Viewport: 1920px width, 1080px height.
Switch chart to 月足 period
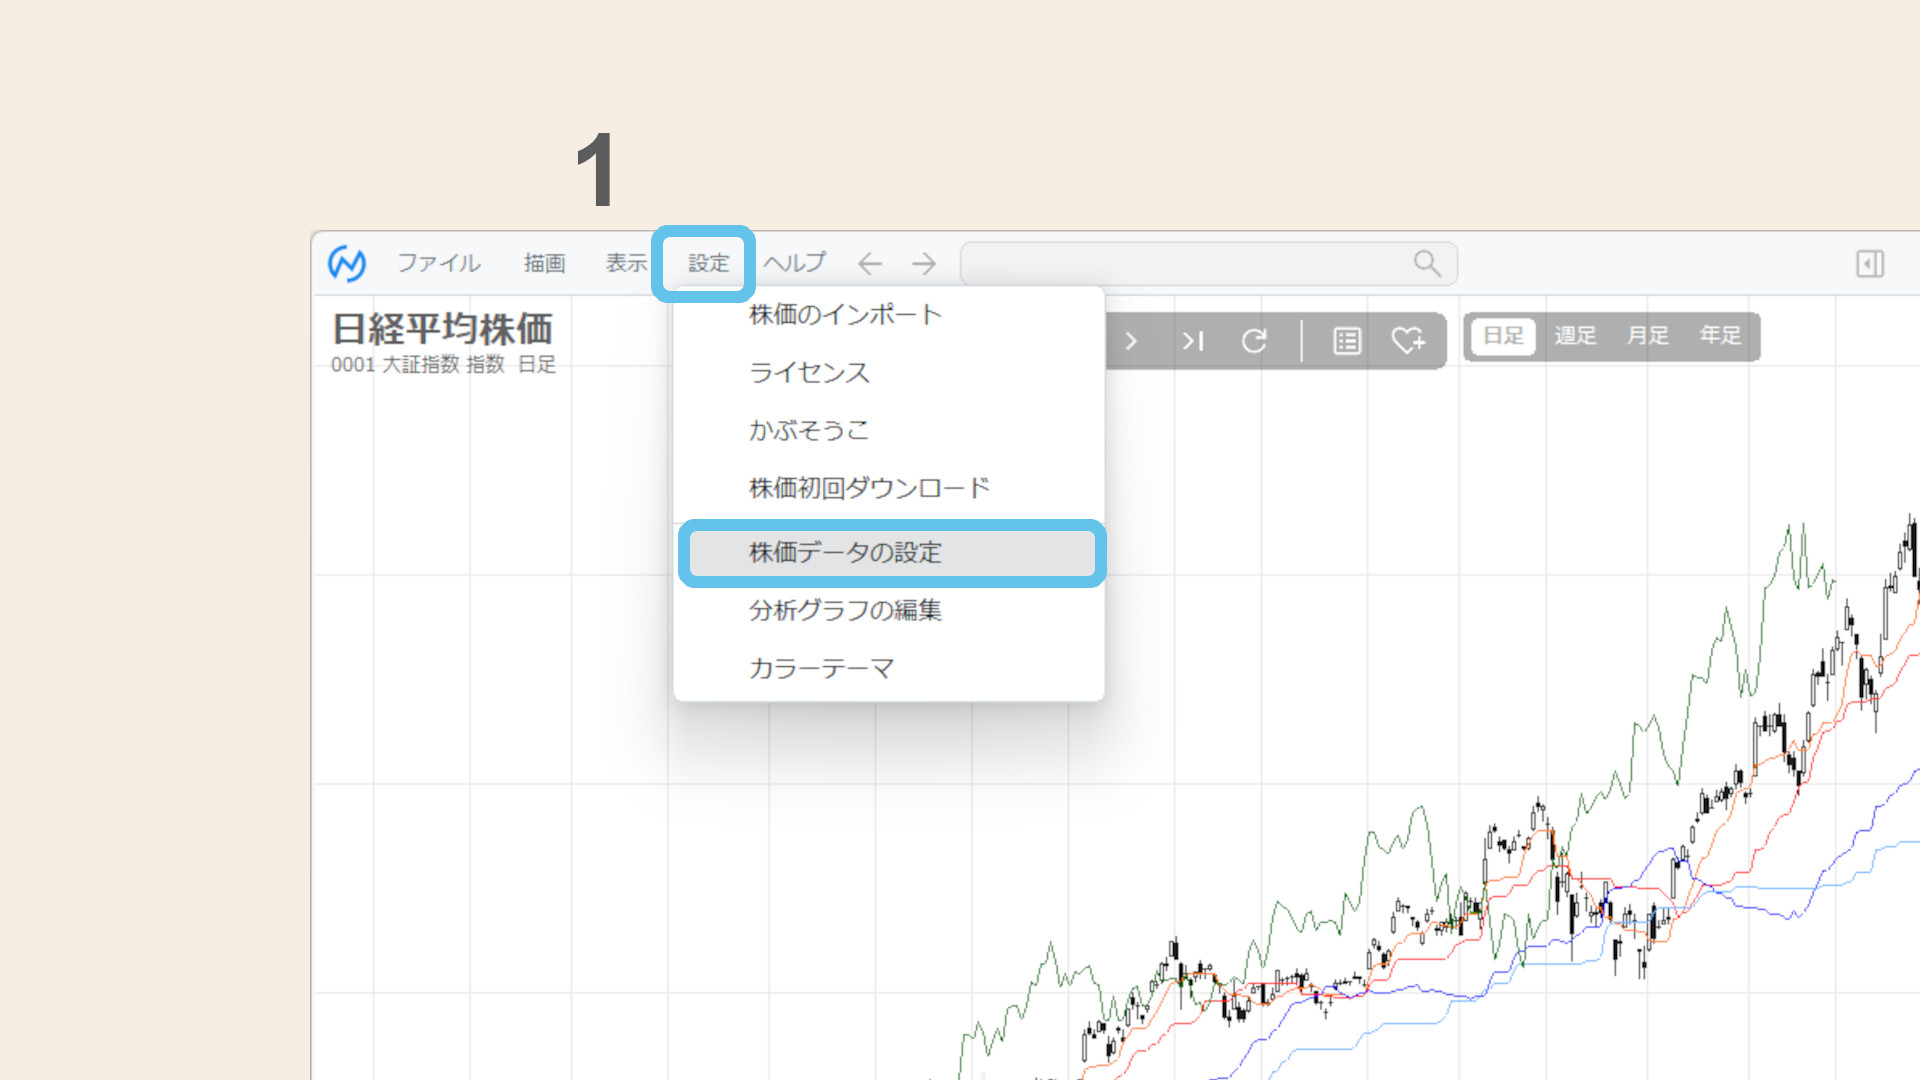pyautogui.click(x=1647, y=336)
